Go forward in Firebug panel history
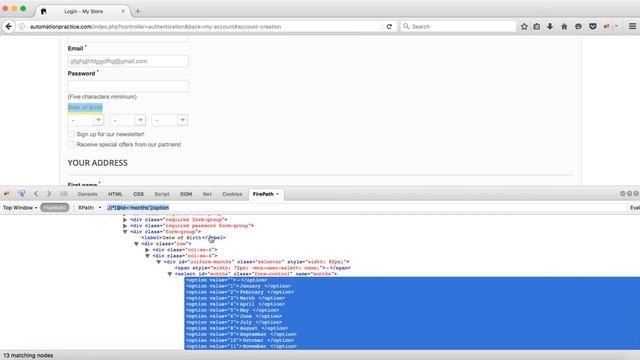 (49, 194)
